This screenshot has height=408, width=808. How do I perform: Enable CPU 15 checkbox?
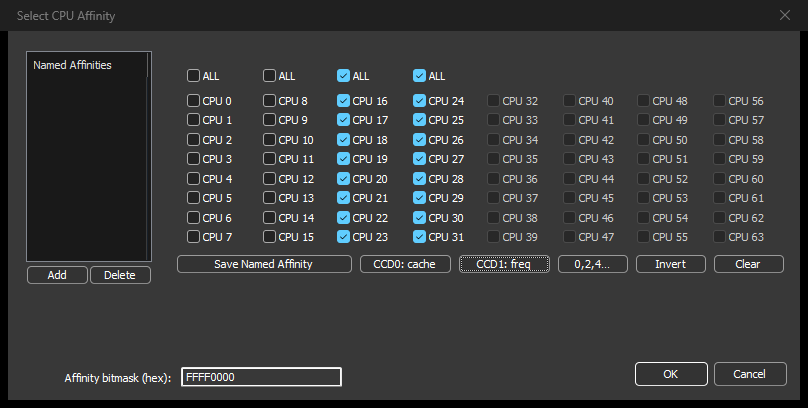[269, 237]
